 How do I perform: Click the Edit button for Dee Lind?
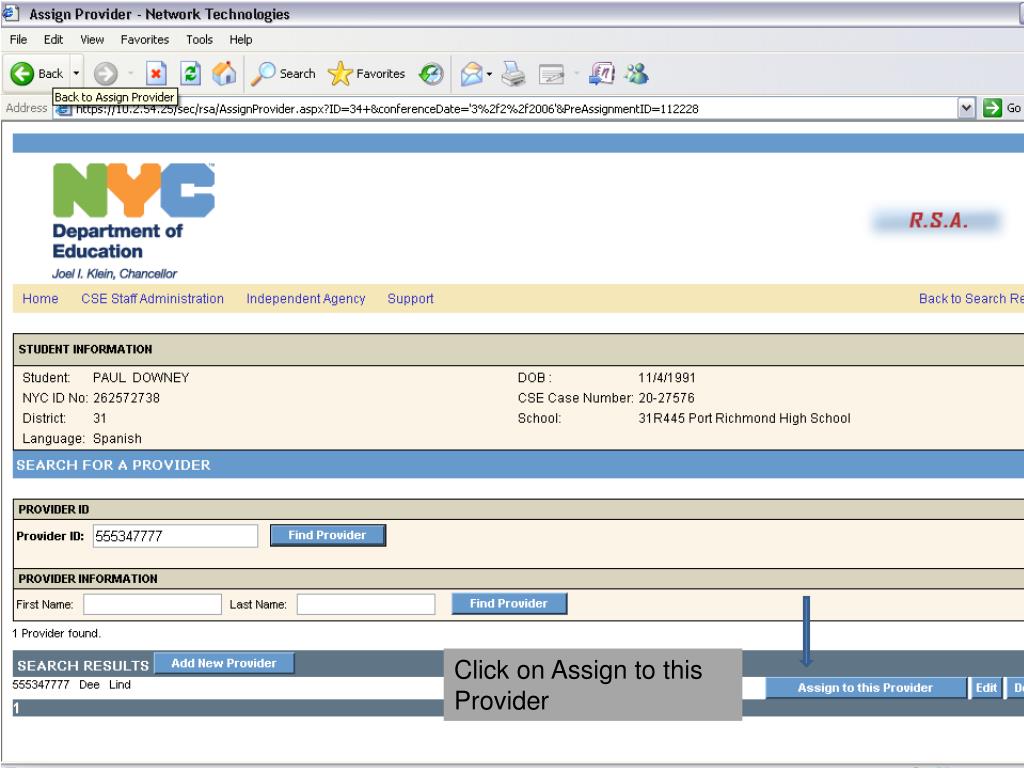coord(986,688)
